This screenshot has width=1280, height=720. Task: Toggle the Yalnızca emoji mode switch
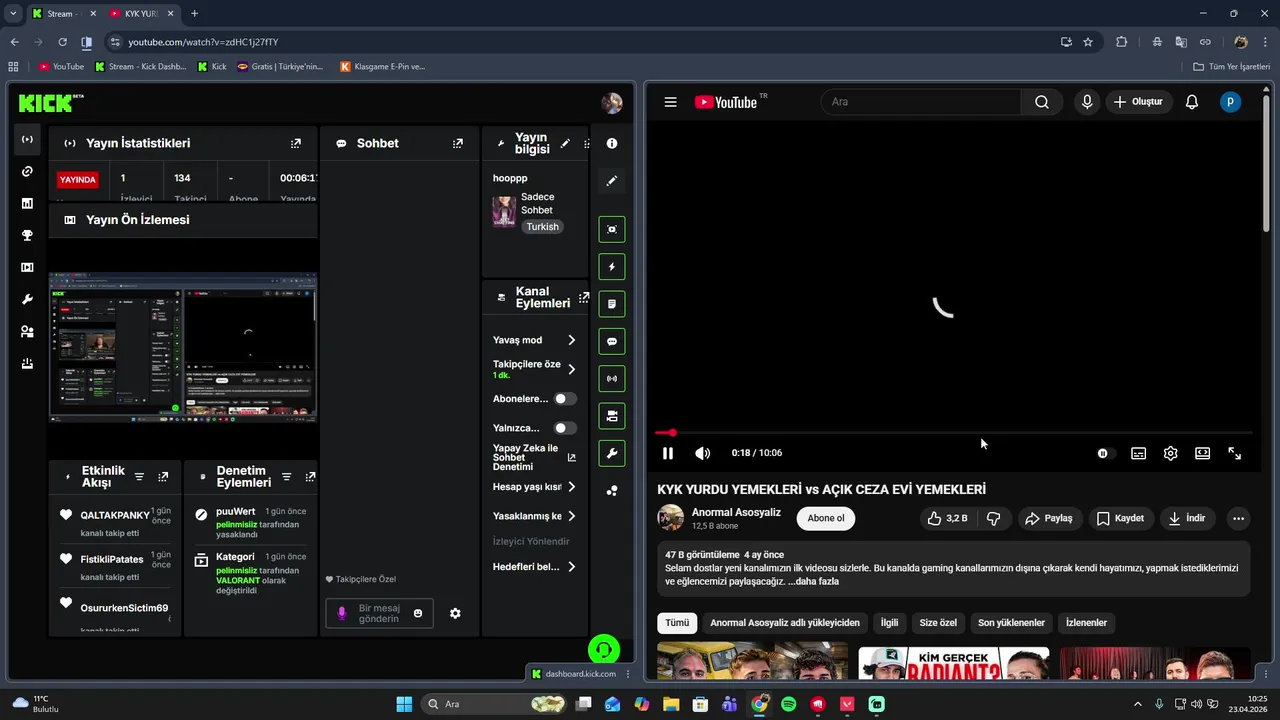(565, 428)
